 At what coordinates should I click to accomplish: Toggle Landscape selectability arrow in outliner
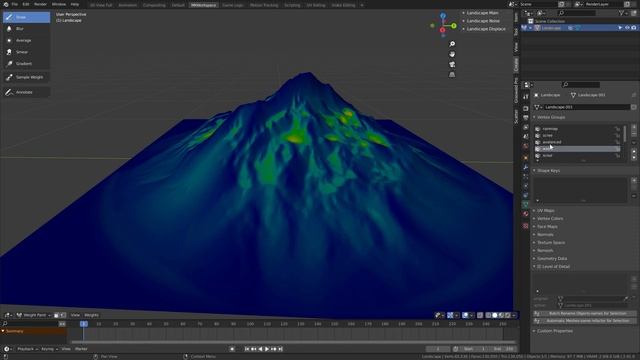[x=620, y=28]
